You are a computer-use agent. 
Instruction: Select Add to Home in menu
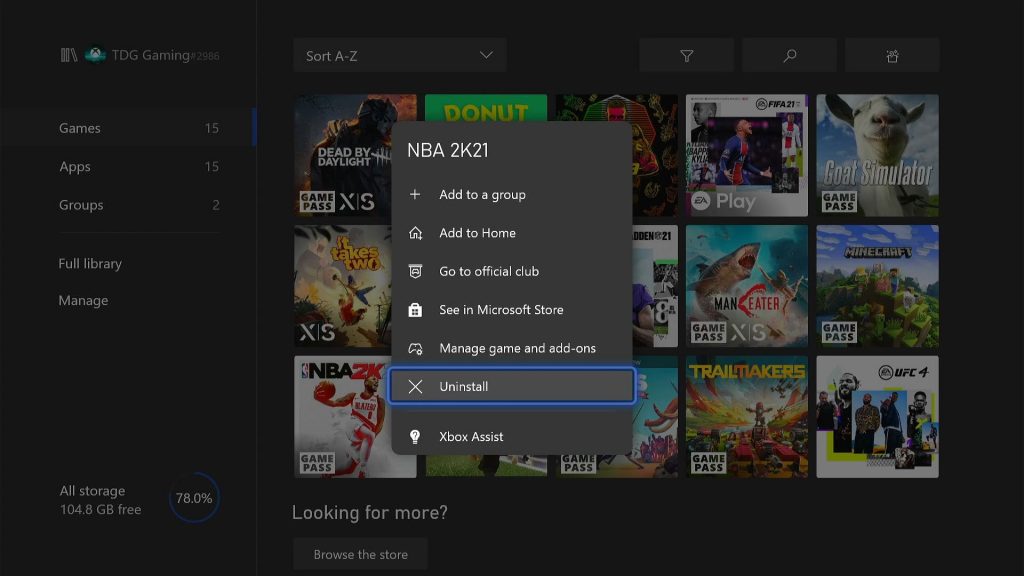(x=512, y=233)
